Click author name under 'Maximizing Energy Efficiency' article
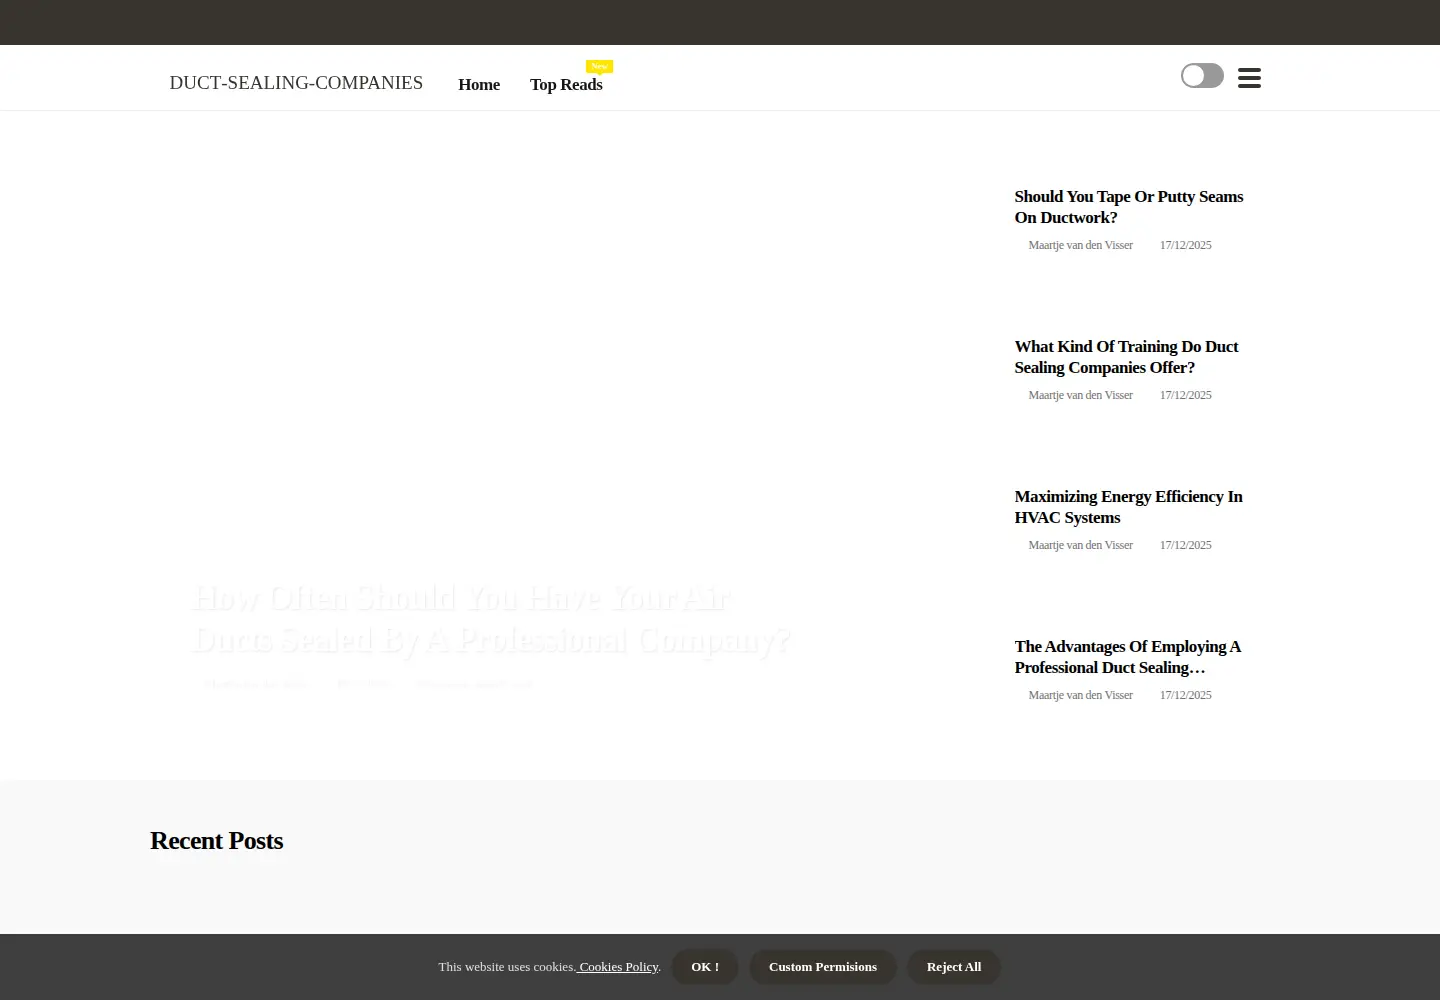 [x=1080, y=545]
